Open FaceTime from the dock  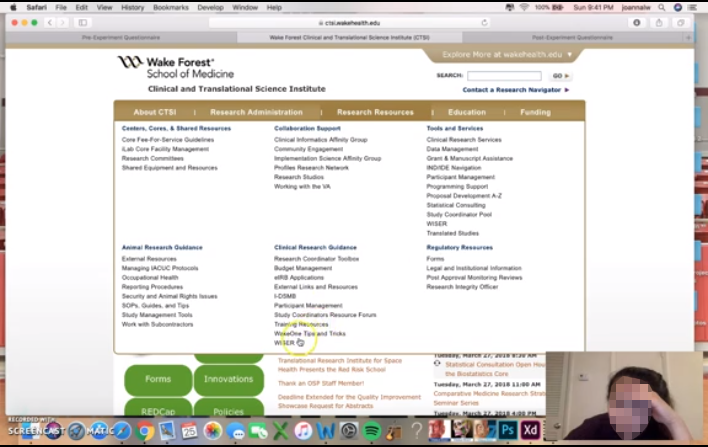(x=258, y=431)
